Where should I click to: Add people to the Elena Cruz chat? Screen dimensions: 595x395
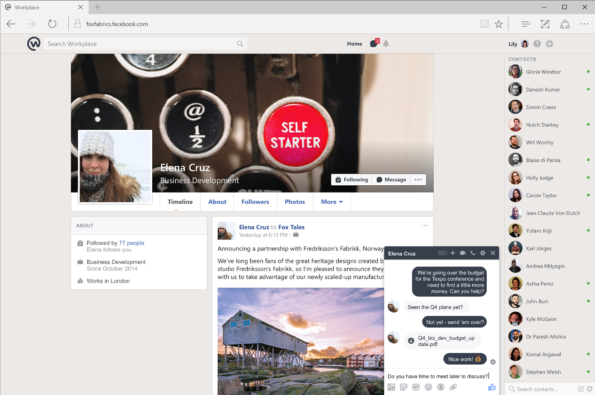452,253
